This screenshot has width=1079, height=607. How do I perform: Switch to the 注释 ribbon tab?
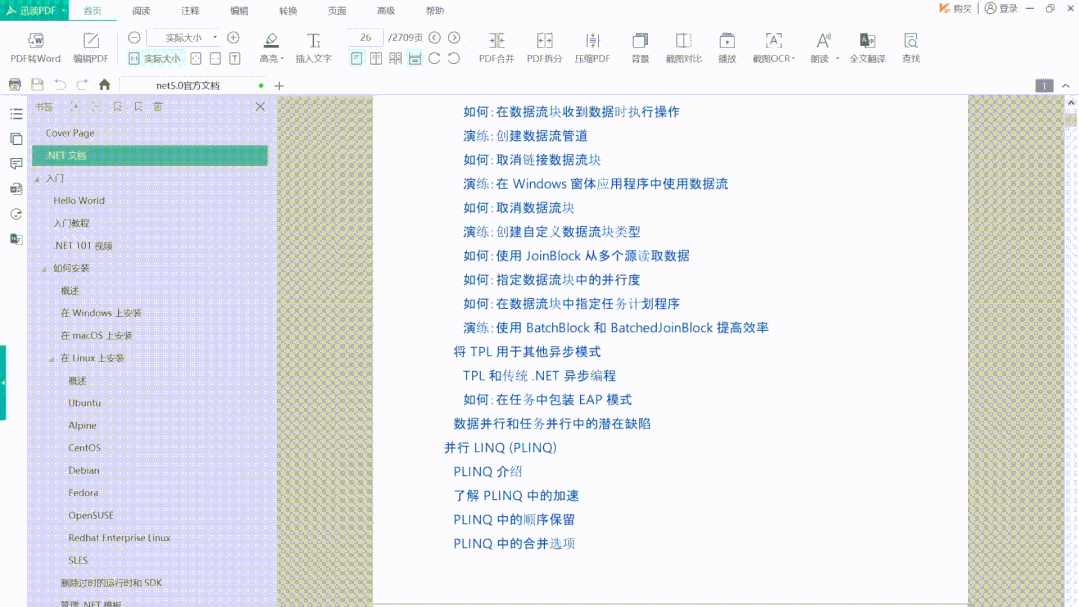point(190,10)
